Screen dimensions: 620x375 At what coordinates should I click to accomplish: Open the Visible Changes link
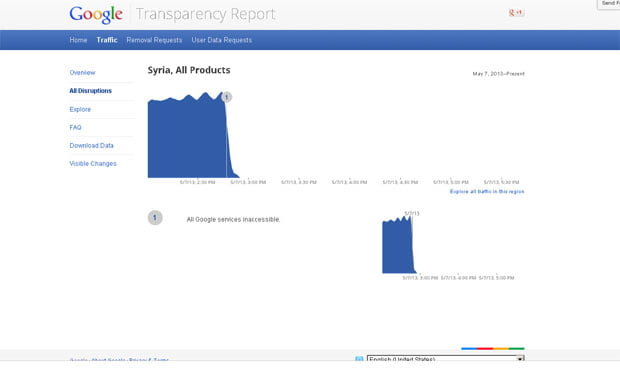(93, 163)
